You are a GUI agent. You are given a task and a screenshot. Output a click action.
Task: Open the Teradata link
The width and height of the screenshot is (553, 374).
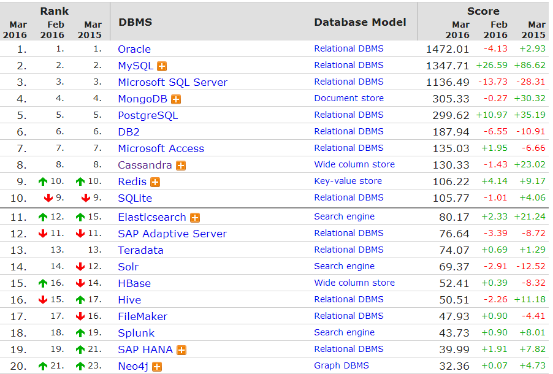tap(140, 251)
